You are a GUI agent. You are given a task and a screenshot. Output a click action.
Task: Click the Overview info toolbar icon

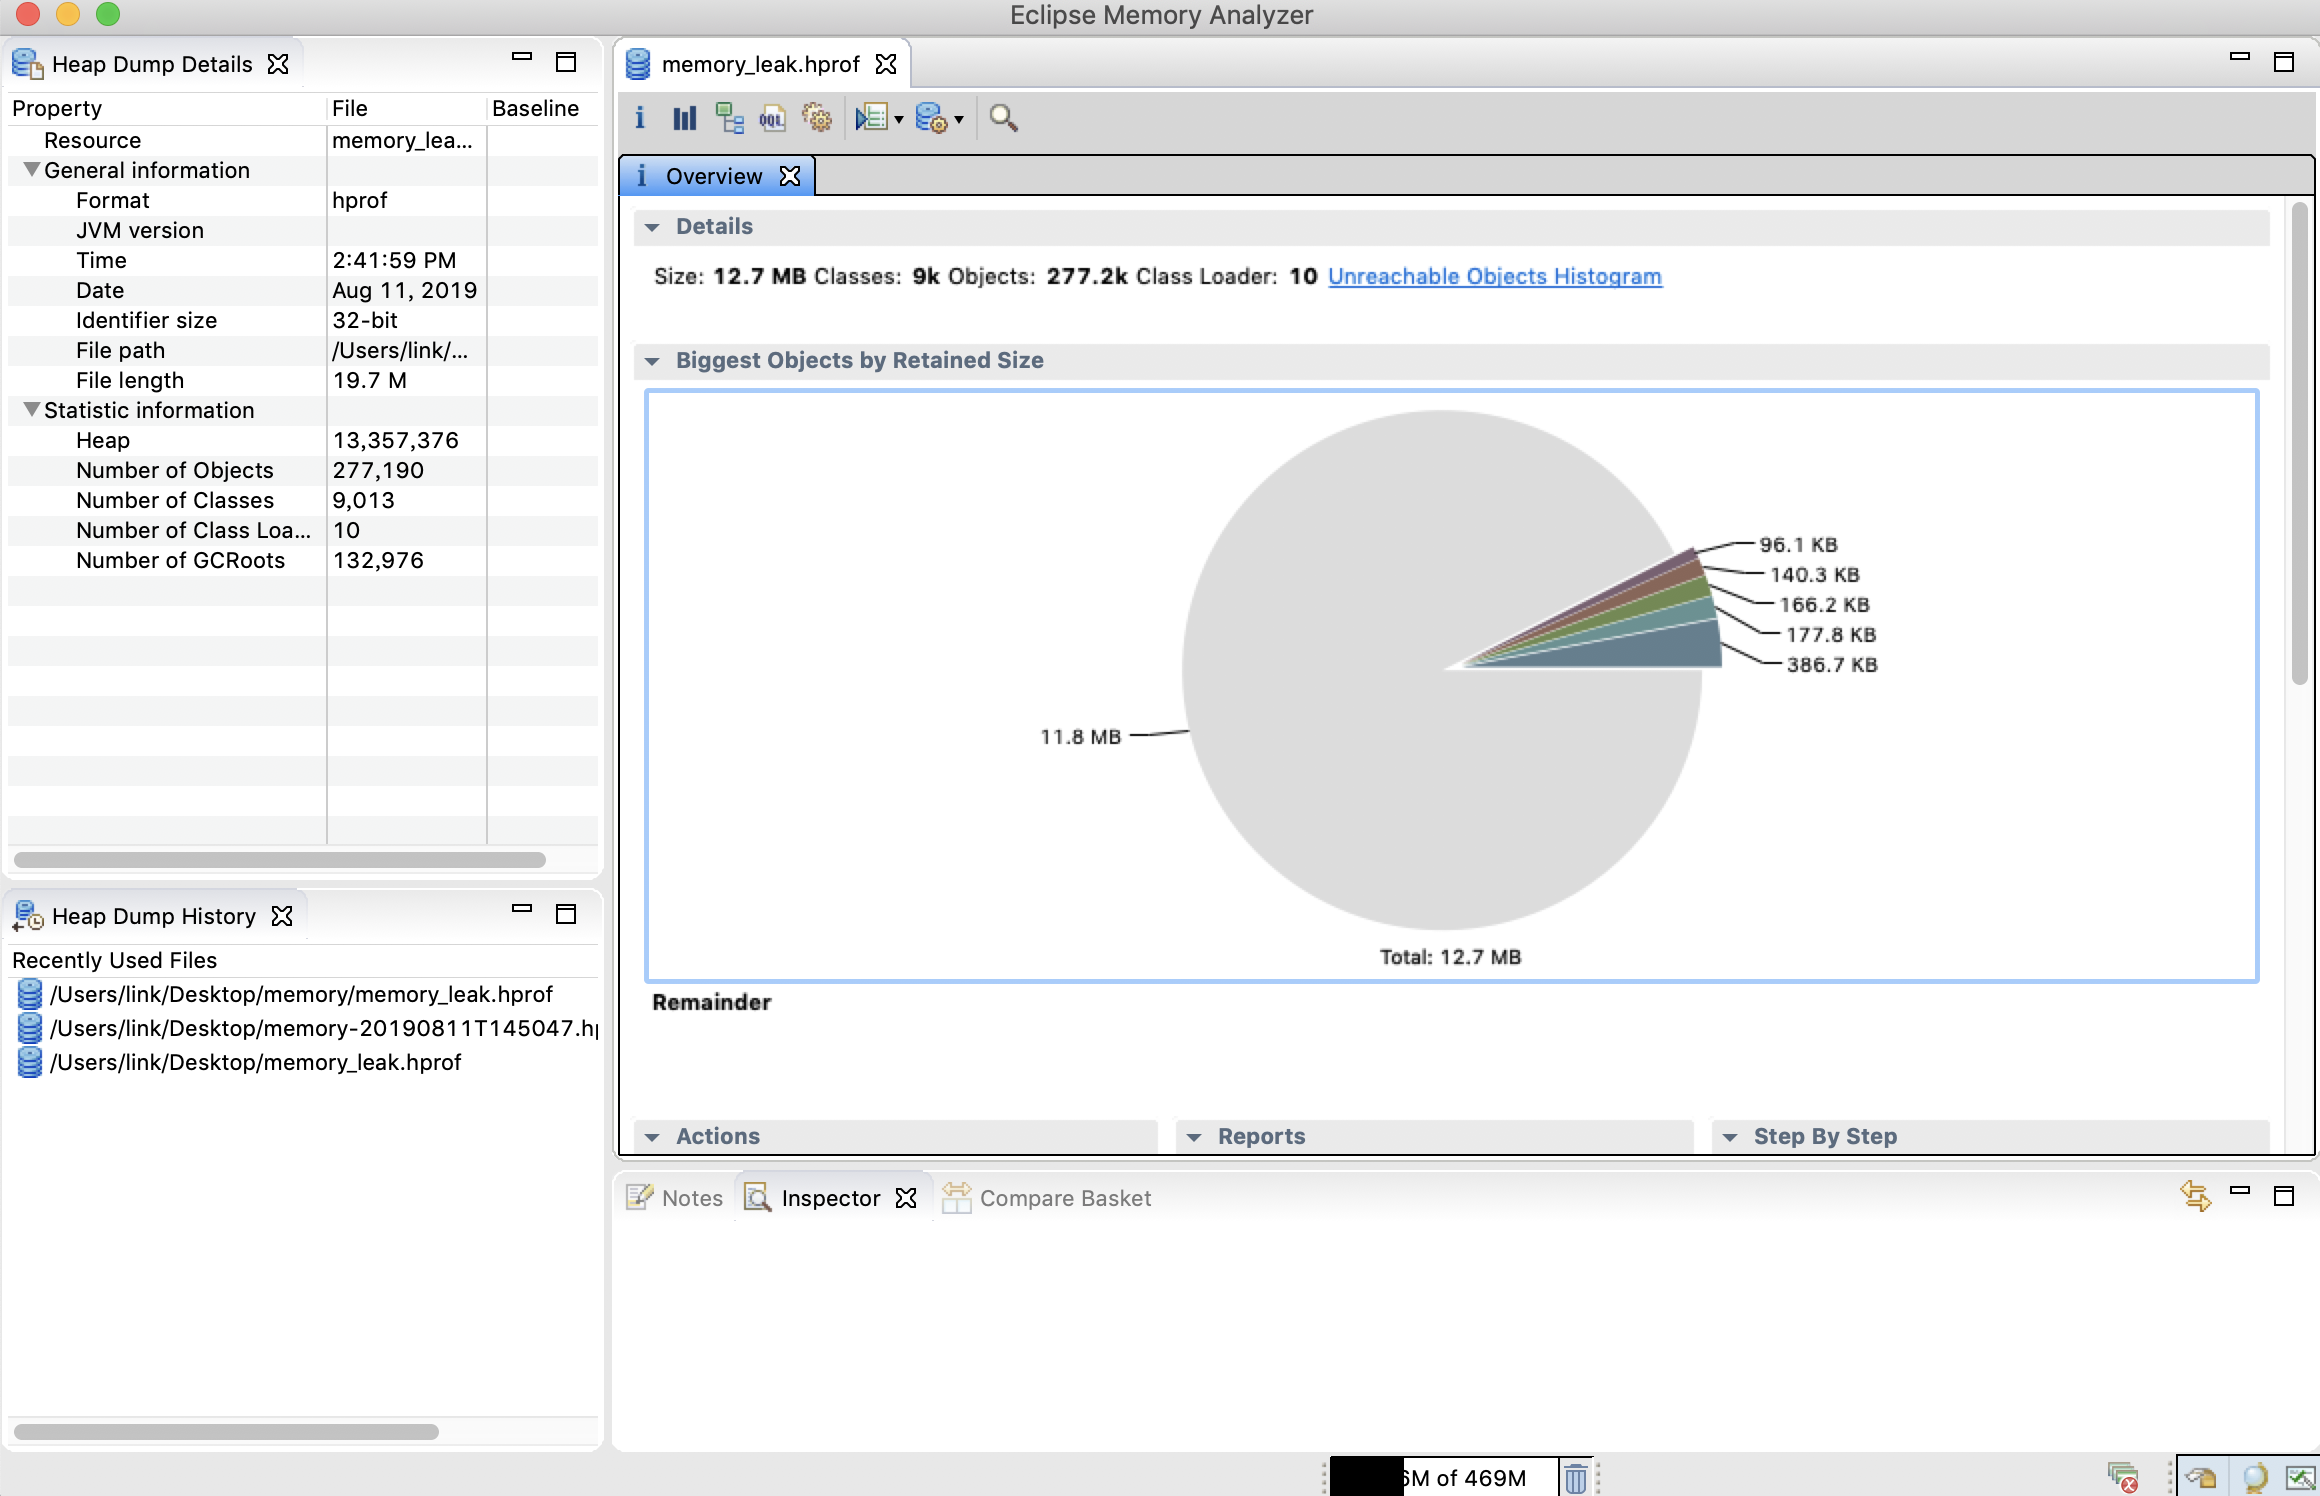click(x=640, y=118)
